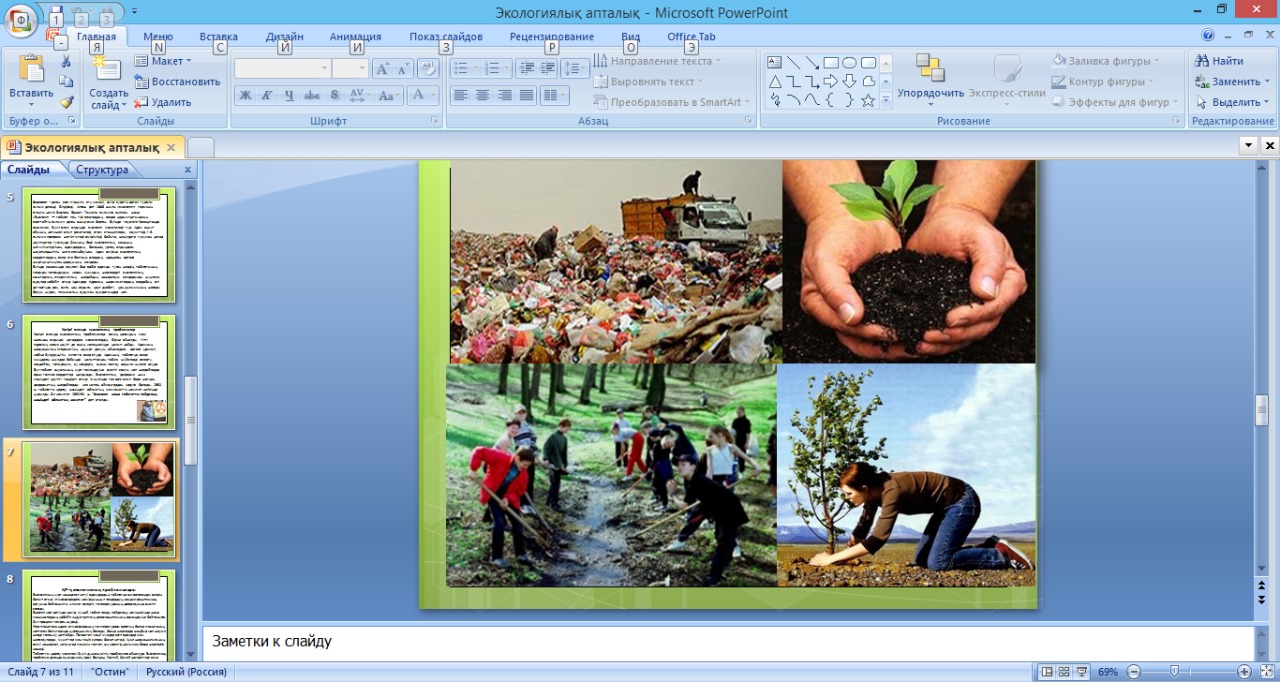Select slide 6 thumbnail

99,372
